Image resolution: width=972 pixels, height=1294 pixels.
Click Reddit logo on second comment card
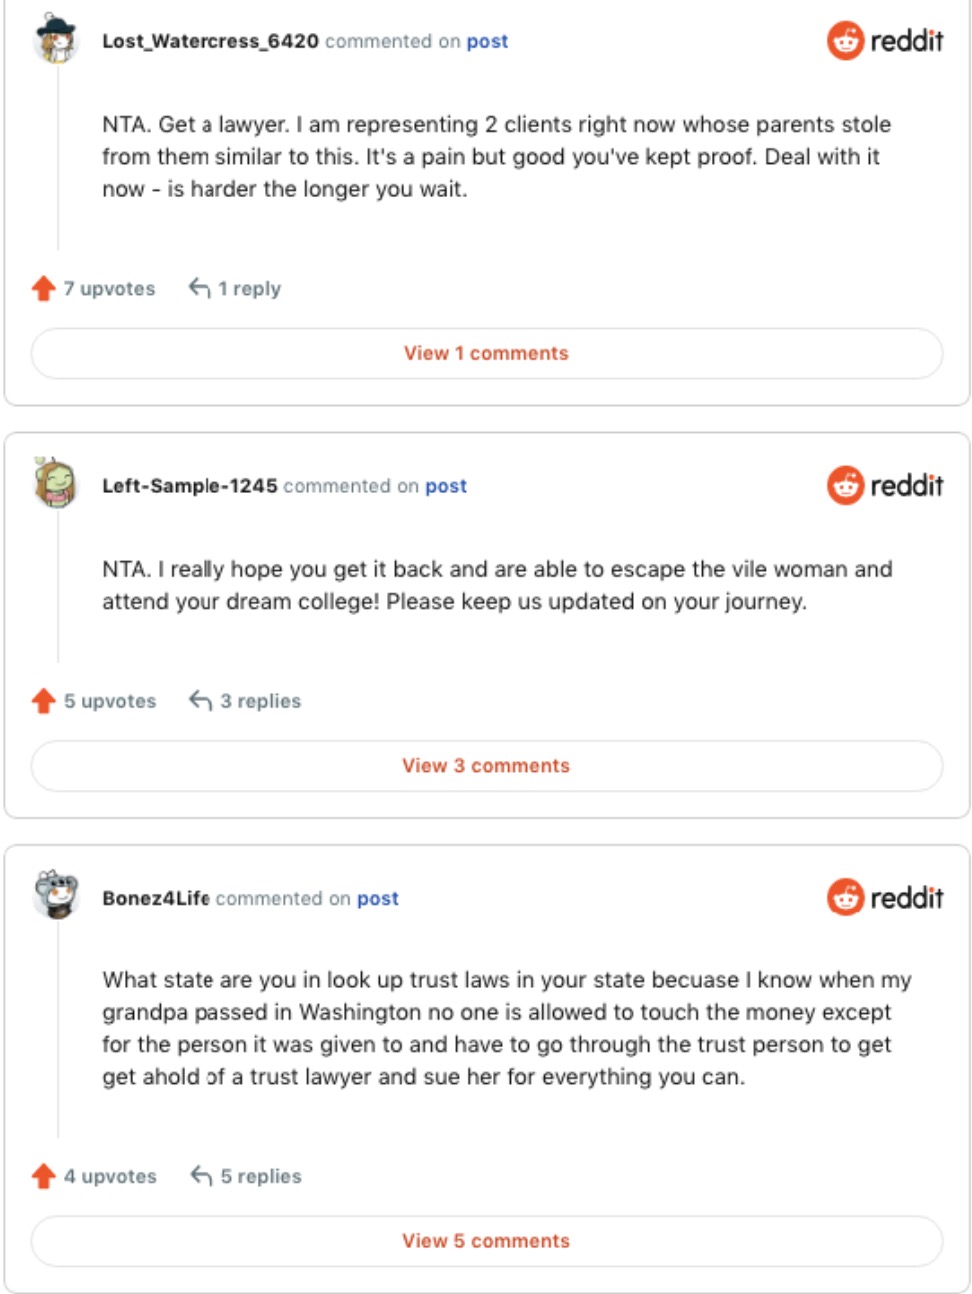[x=885, y=486]
